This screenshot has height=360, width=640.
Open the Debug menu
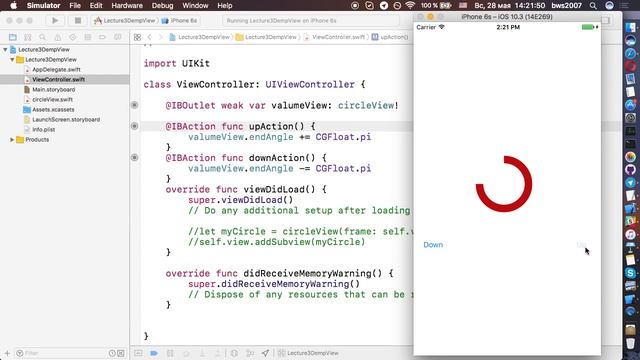click(x=162, y=6)
